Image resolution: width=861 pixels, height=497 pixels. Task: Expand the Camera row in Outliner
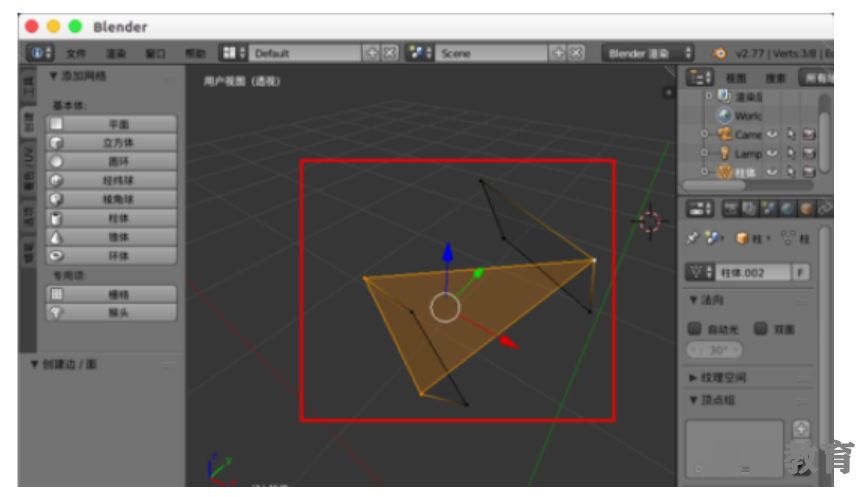tap(704, 134)
